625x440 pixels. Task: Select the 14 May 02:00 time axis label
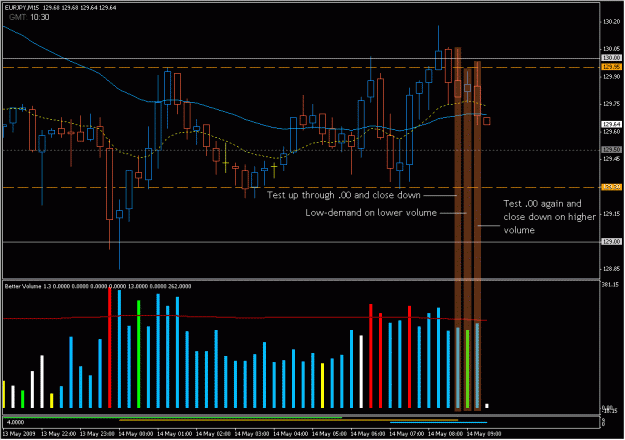pos(213,434)
